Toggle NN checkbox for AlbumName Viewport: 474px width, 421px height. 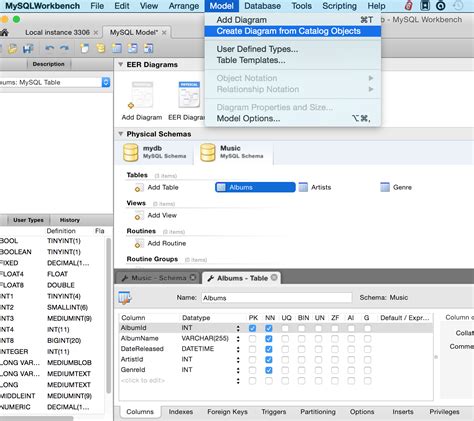point(269,339)
